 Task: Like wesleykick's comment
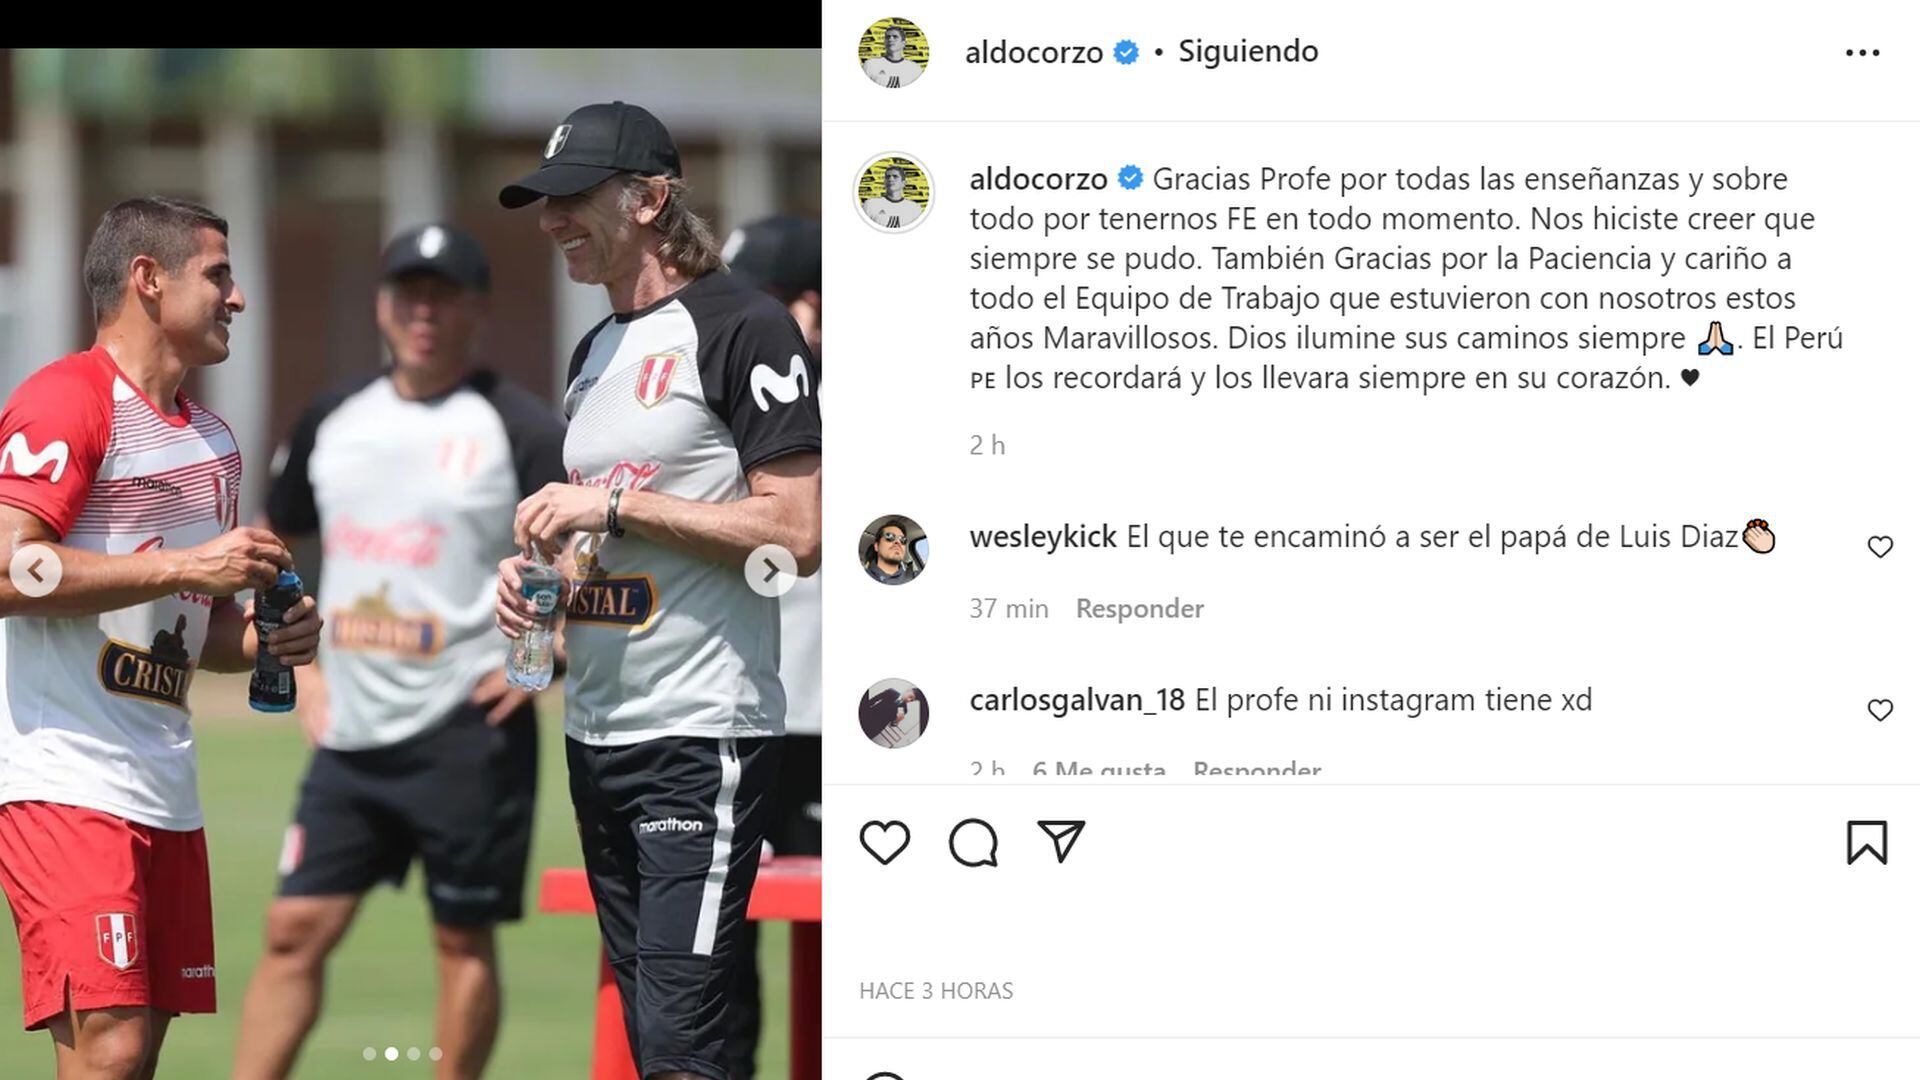pos(1880,547)
